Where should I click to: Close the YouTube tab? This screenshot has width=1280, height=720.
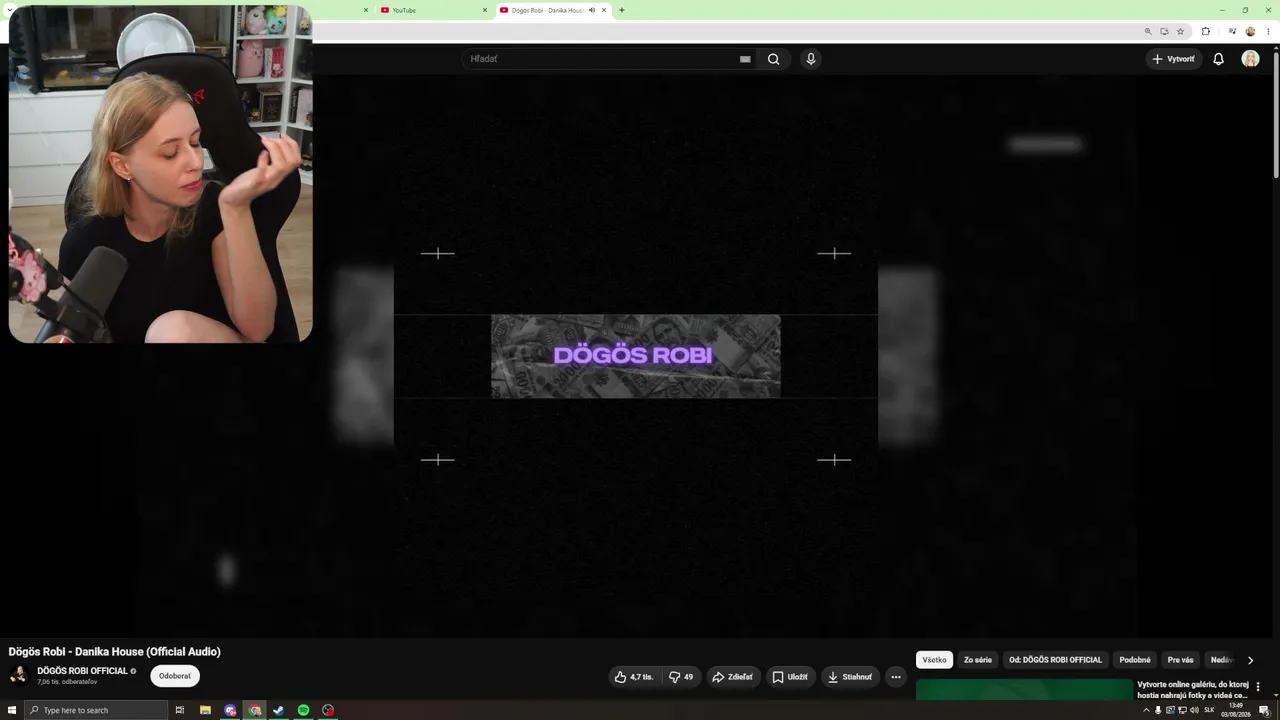[x=485, y=10]
